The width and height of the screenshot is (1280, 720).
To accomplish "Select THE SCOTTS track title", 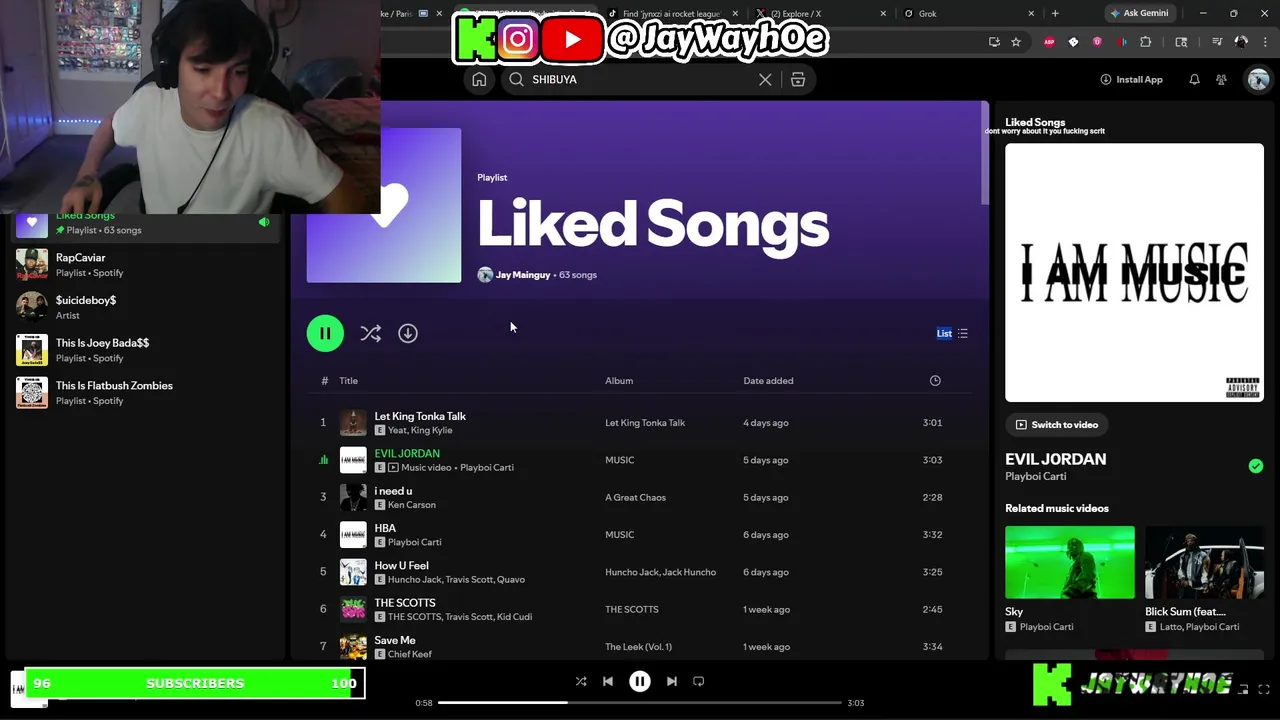I will click(x=405, y=603).
